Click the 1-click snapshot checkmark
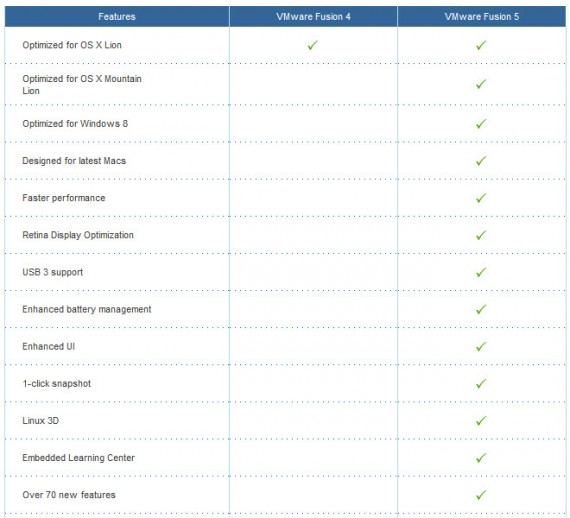The image size is (570, 518). tap(481, 384)
